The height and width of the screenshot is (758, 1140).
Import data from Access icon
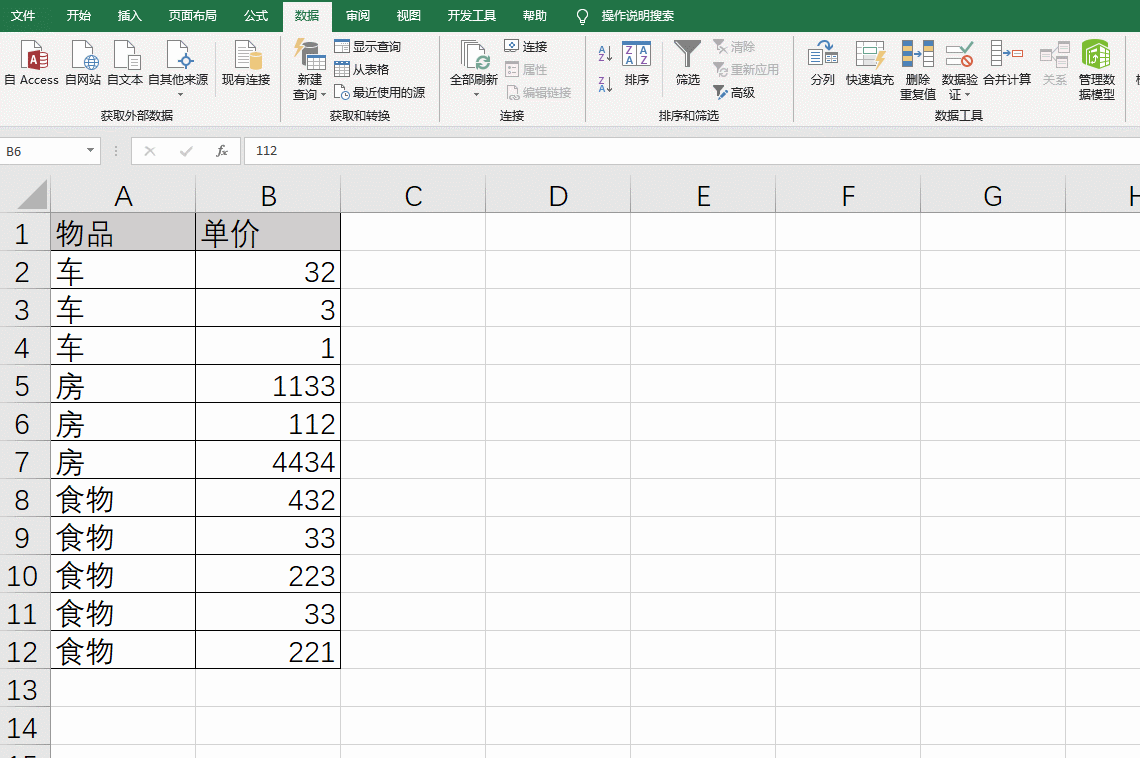(x=32, y=64)
